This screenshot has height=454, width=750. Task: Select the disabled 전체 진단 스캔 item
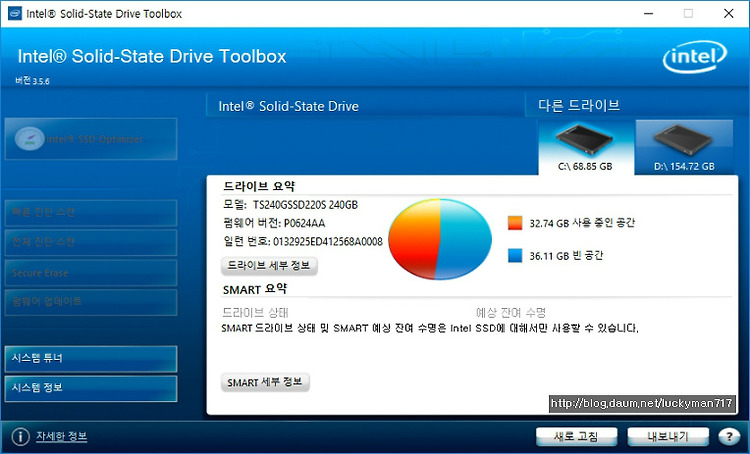[91, 243]
